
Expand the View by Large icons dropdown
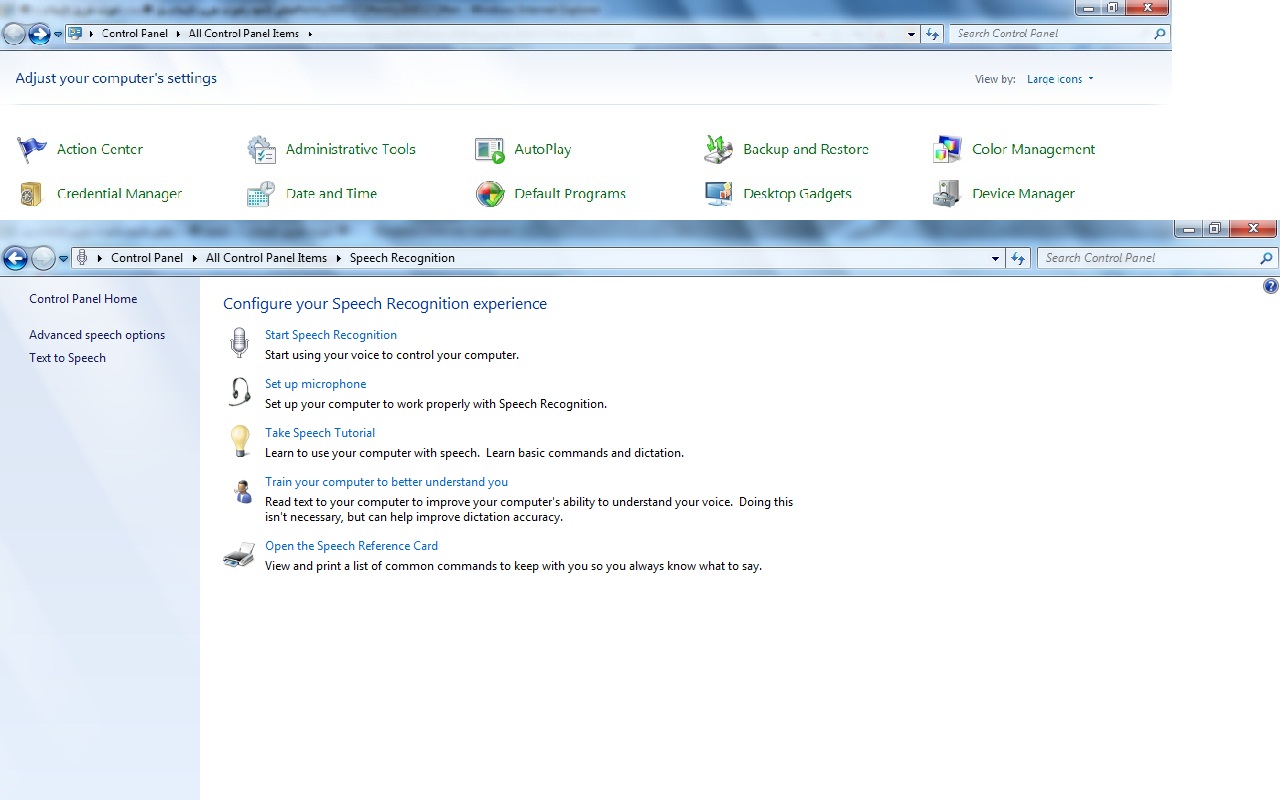point(1060,79)
